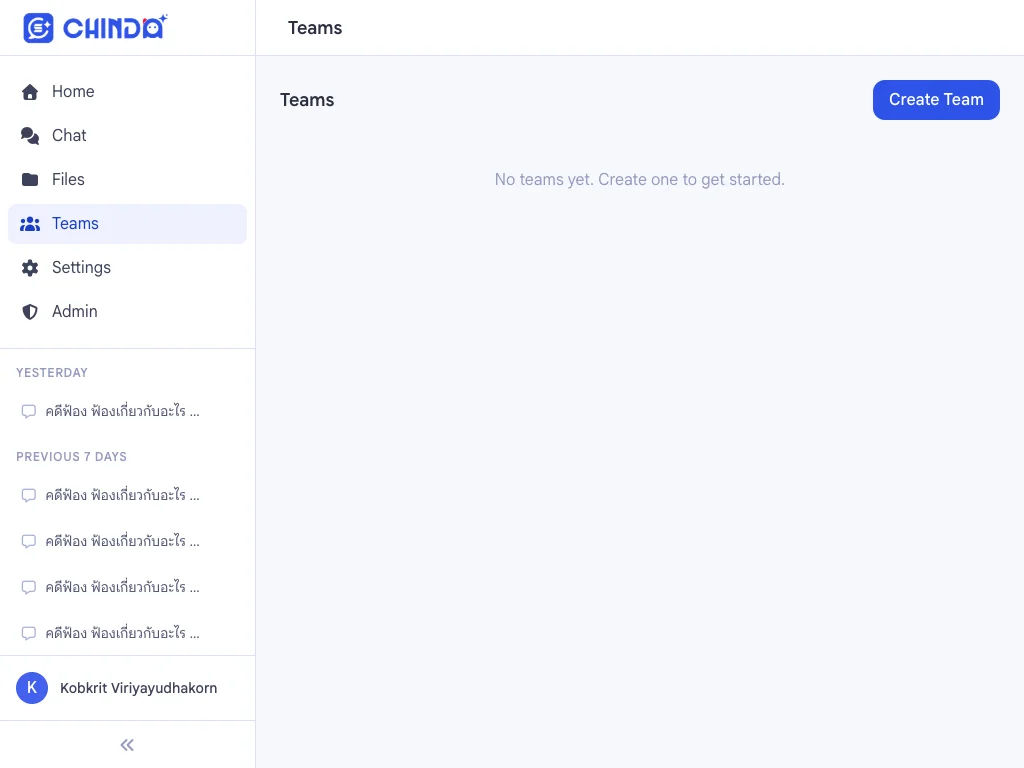Image resolution: width=1024 pixels, height=768 pixels.
Task: Click the chat bubble icon under Yesterday
Action: [x=29, y=411]
